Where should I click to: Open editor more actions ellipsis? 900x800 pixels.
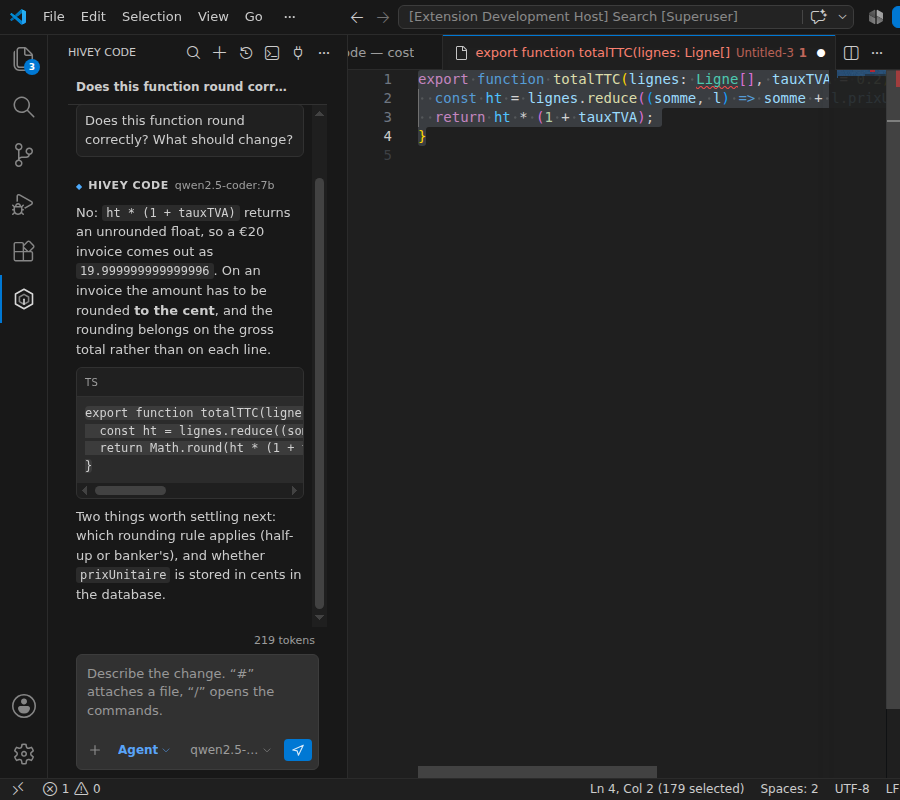click(x=877, y=53)
